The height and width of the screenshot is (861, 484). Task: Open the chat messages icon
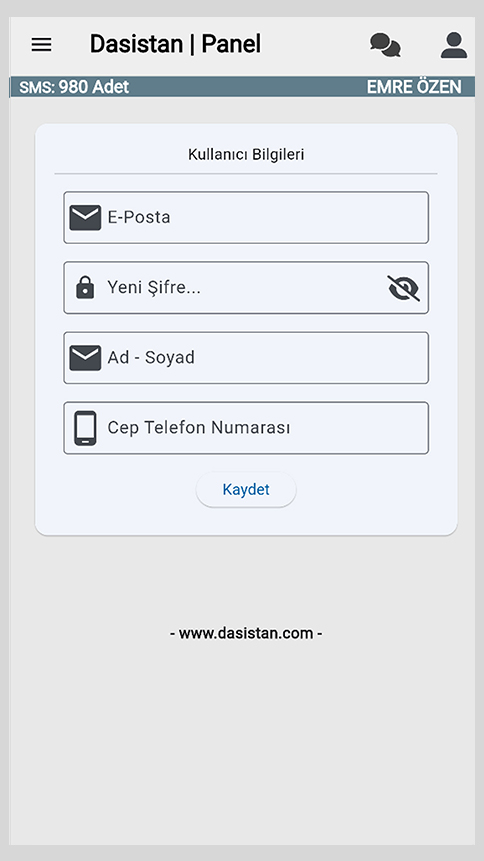[x=385, y=45]
